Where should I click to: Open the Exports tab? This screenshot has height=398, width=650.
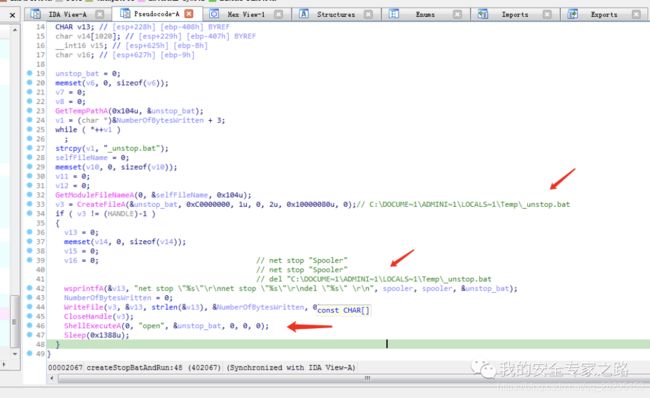tap(604, 15)
